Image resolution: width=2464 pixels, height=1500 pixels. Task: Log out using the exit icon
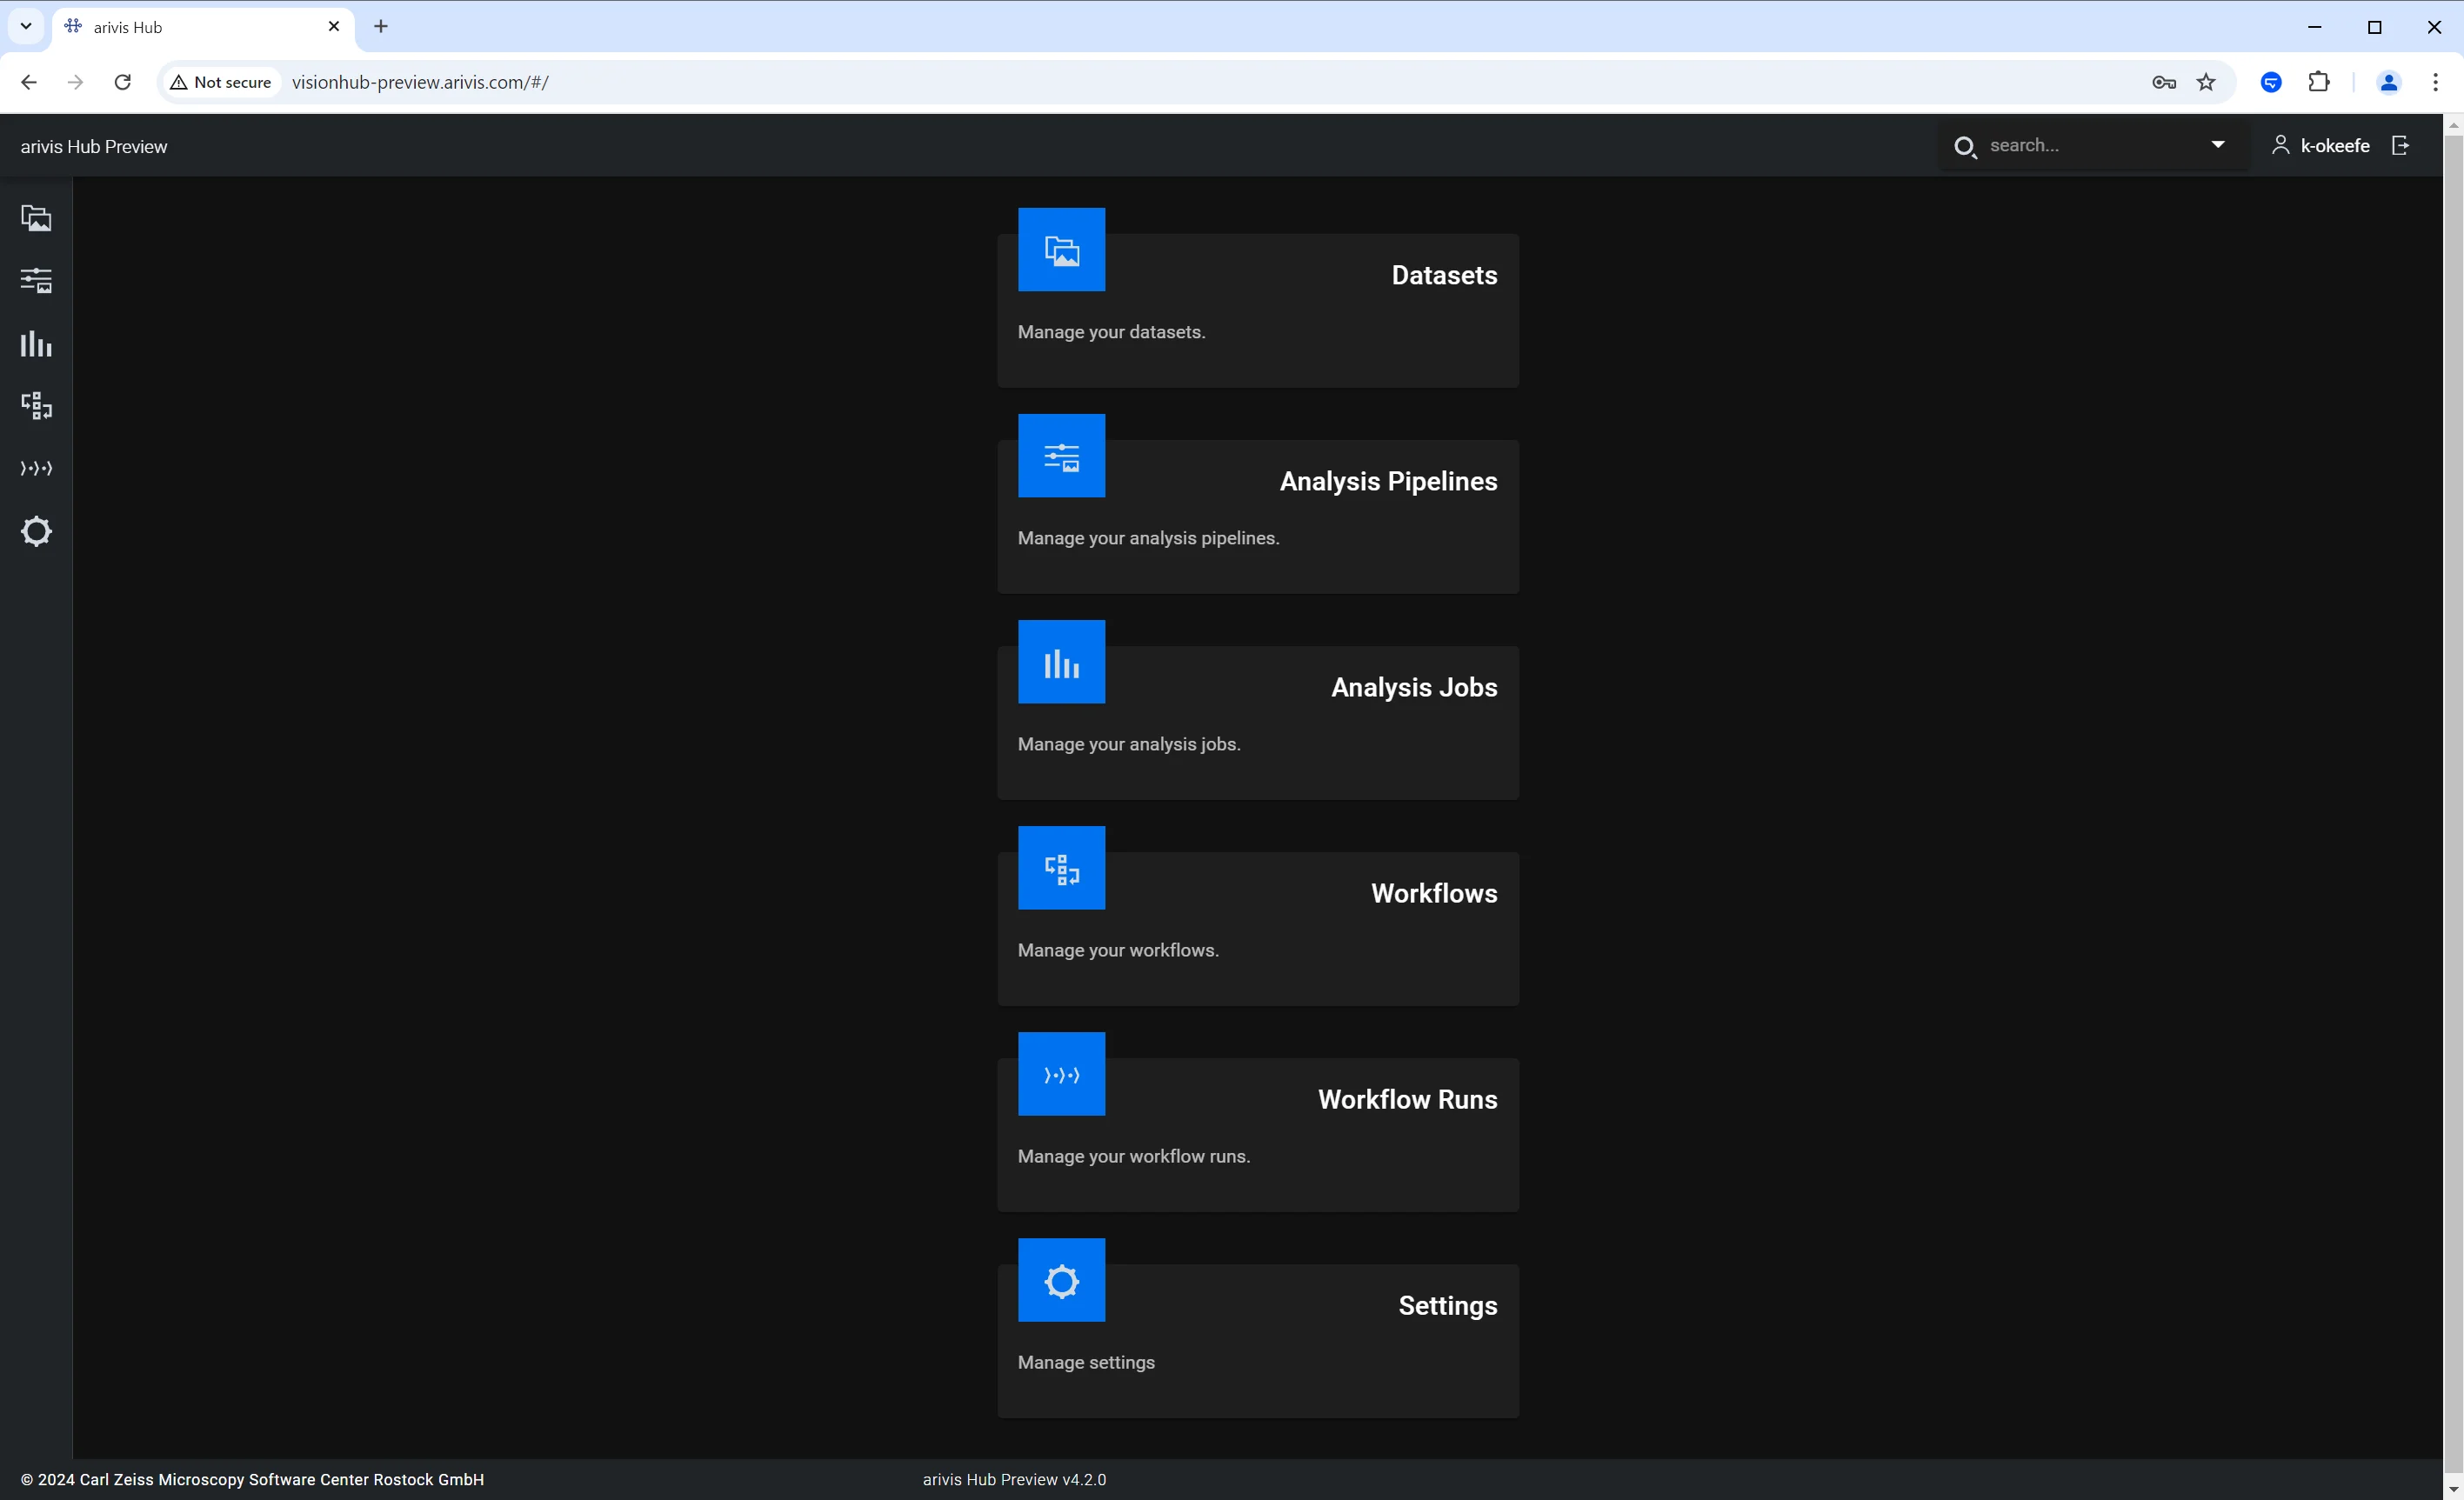click(2400, 146)
